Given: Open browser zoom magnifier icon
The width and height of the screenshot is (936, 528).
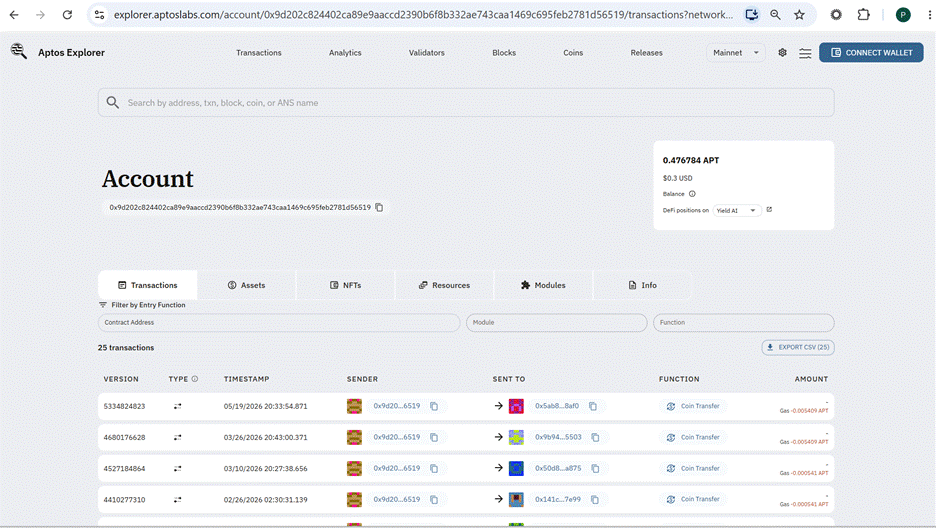Looking at the screenshot, I should click(x=775, y=15).
